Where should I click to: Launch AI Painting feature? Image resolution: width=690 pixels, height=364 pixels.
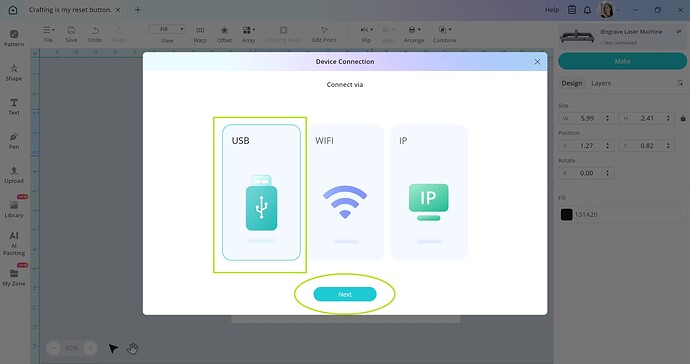(x=14, y=243)
